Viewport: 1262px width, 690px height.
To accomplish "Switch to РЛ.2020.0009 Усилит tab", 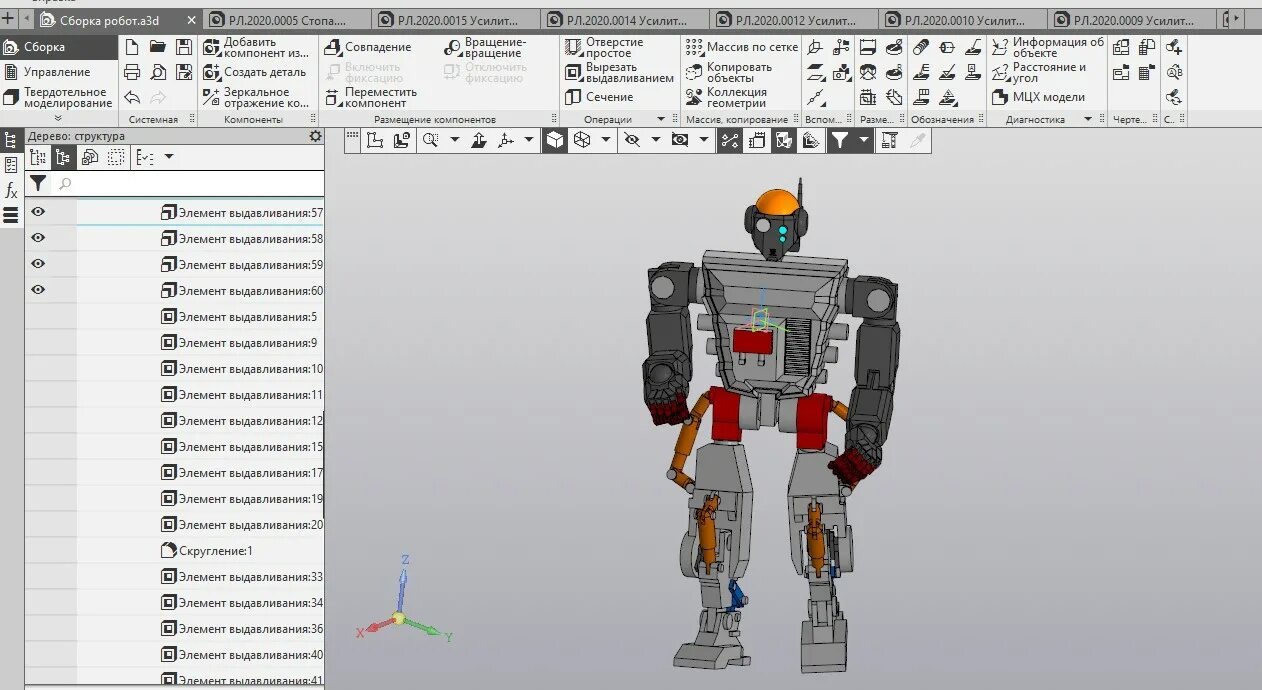I will [x=1132, y=20].
